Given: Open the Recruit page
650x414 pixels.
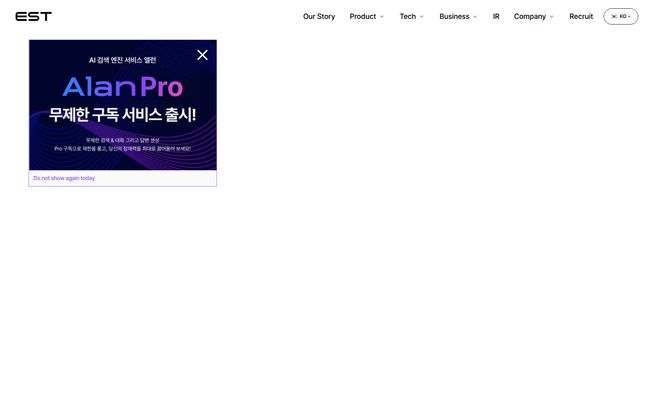Looking at the screenshot, I should (581, 17).
